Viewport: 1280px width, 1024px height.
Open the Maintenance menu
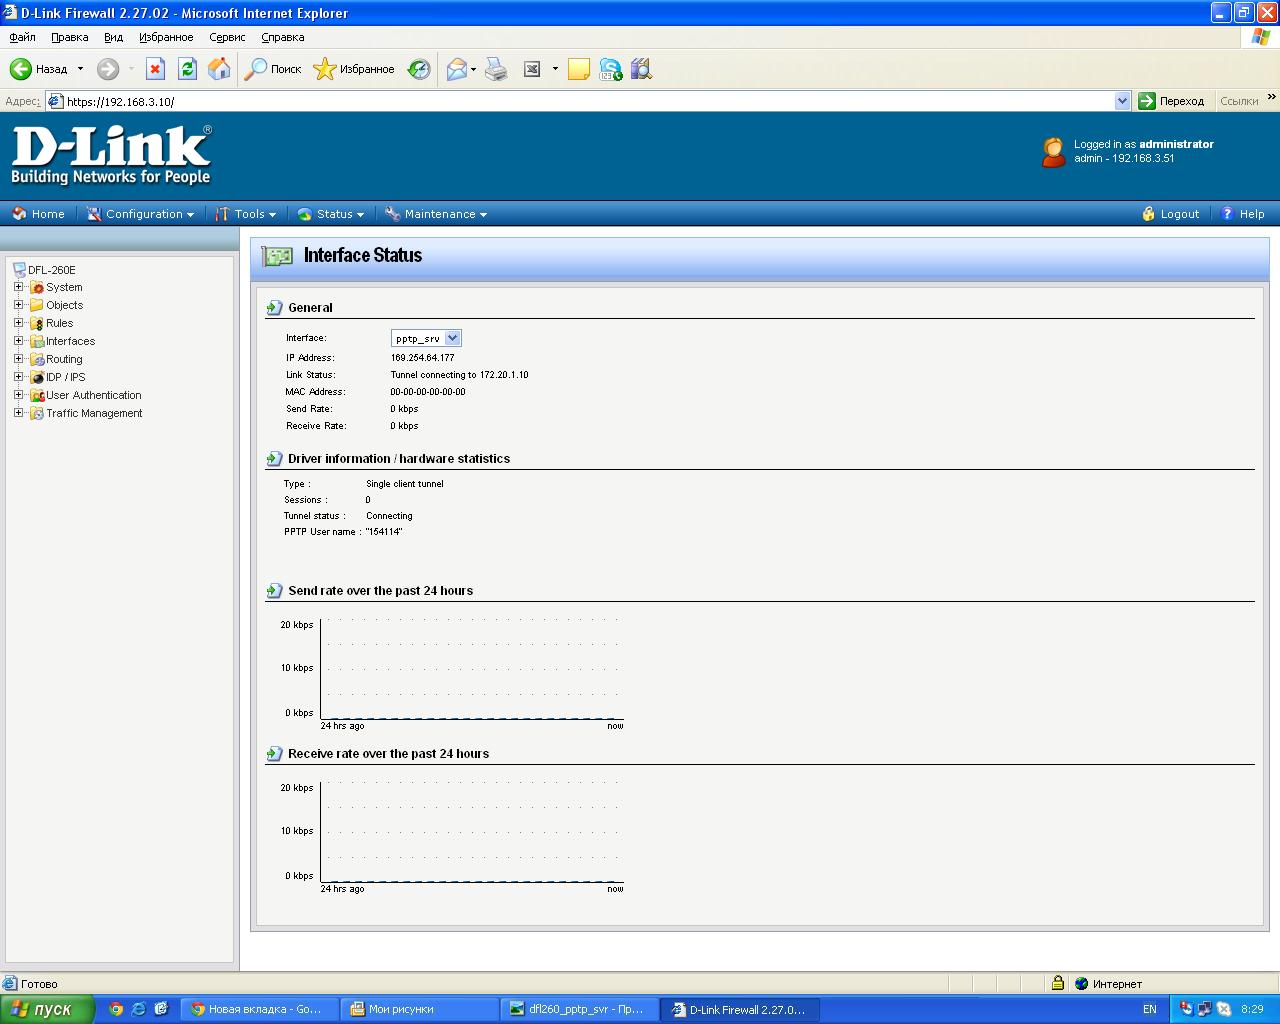click(x=436, y=214)
